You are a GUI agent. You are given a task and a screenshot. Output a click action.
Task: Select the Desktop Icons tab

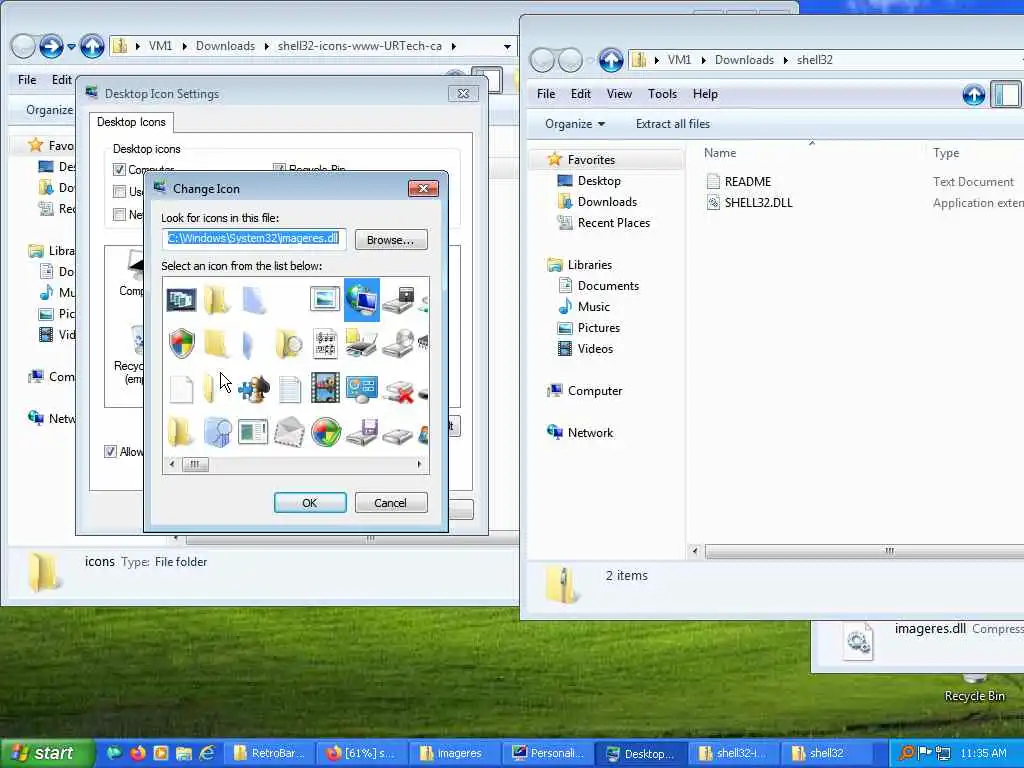(x=131, y=122)
